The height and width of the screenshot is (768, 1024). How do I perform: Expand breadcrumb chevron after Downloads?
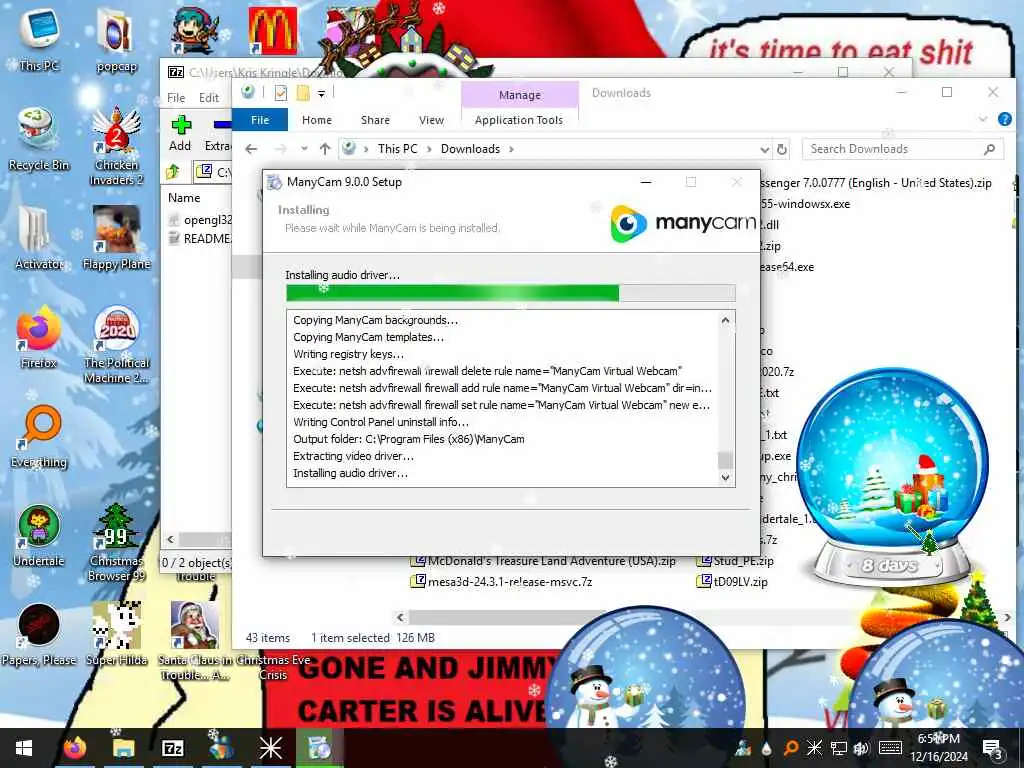coord(511,150)
